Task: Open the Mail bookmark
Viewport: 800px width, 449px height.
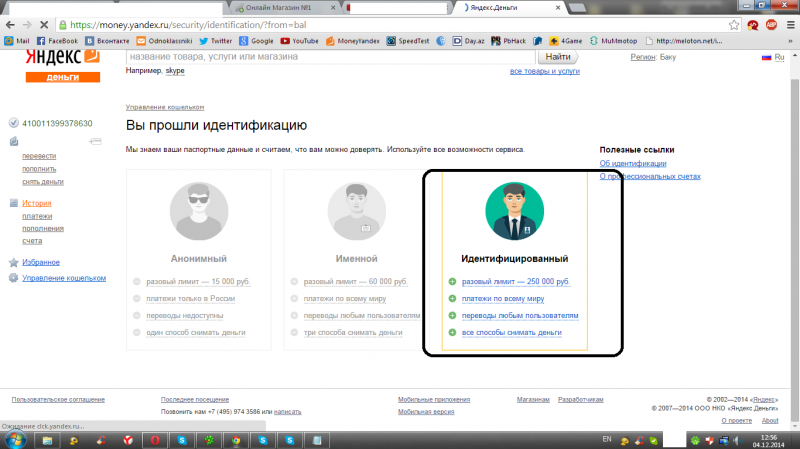Action: pyautogui.click(x=17, y=41)
